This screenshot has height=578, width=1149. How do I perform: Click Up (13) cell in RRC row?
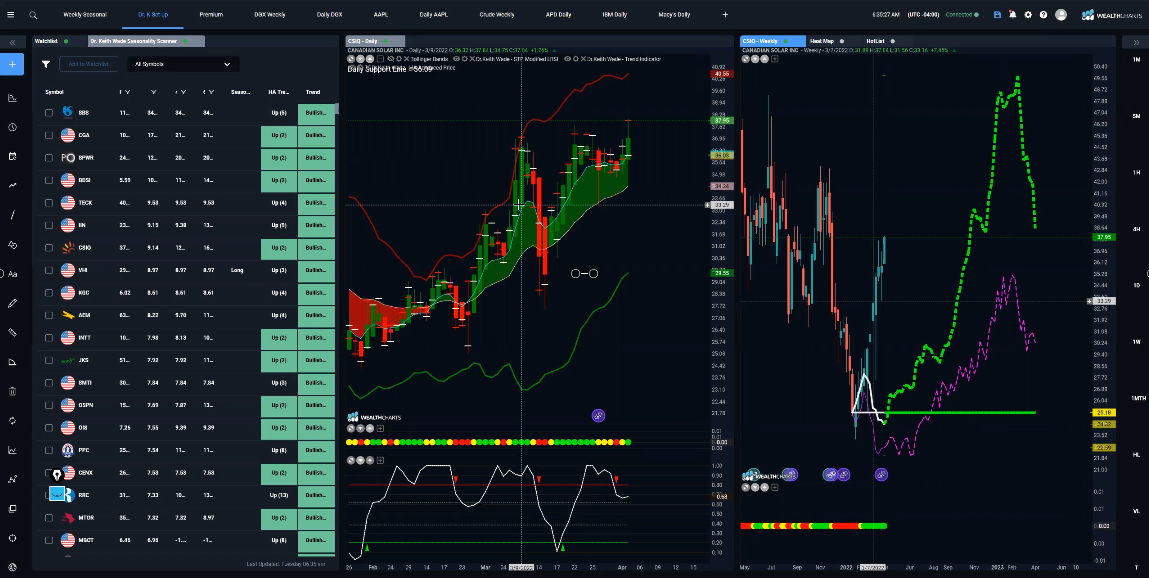[278, 495]
